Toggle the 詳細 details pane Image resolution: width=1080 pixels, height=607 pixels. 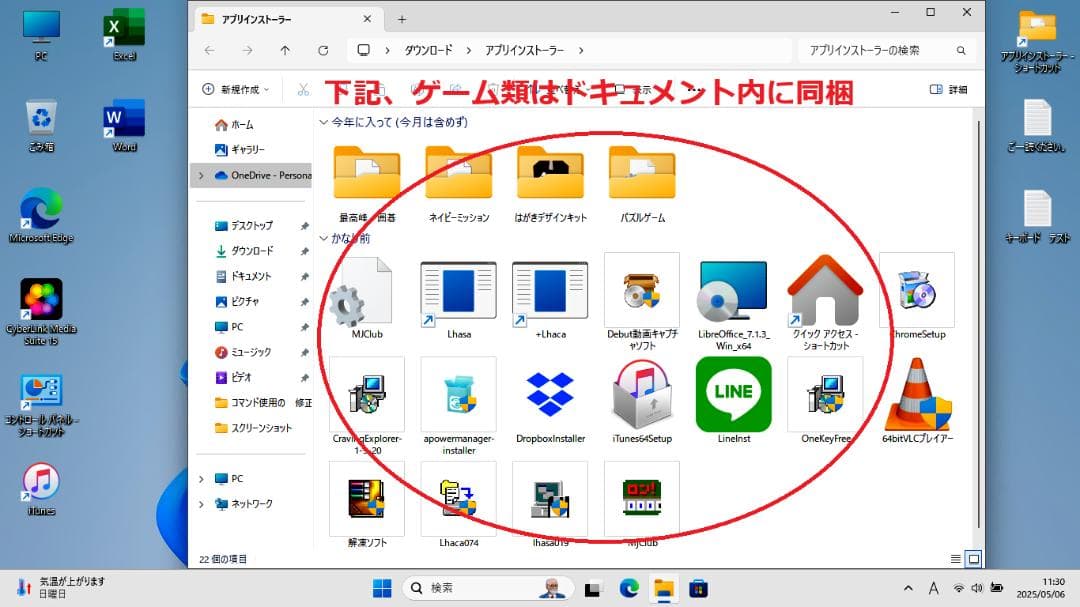(948, 90)
